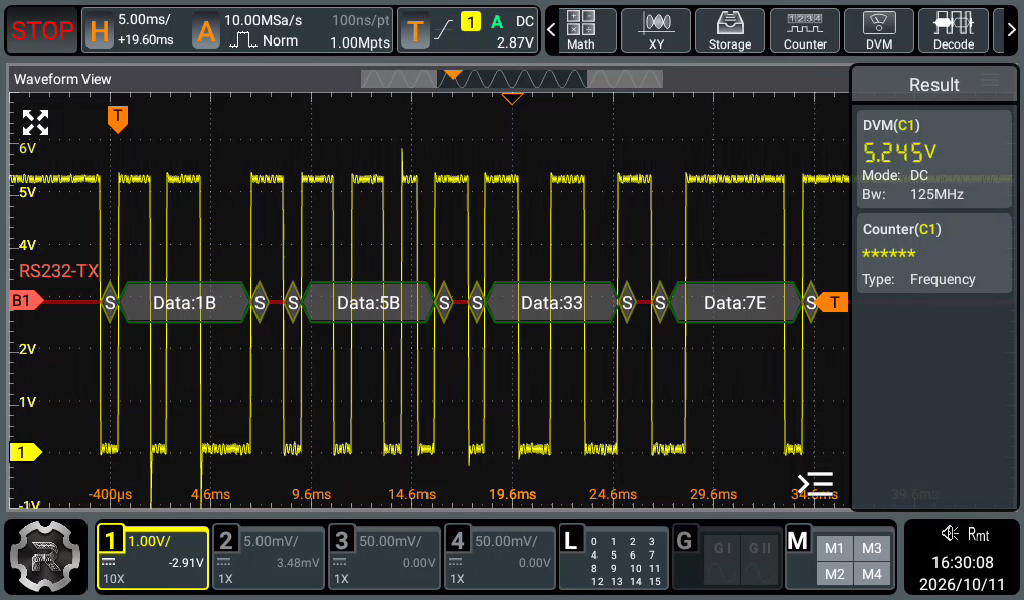Screen dimensions: 1024x600
Task: Click the +19.60ms horizontal offset value
Action: 146,40
